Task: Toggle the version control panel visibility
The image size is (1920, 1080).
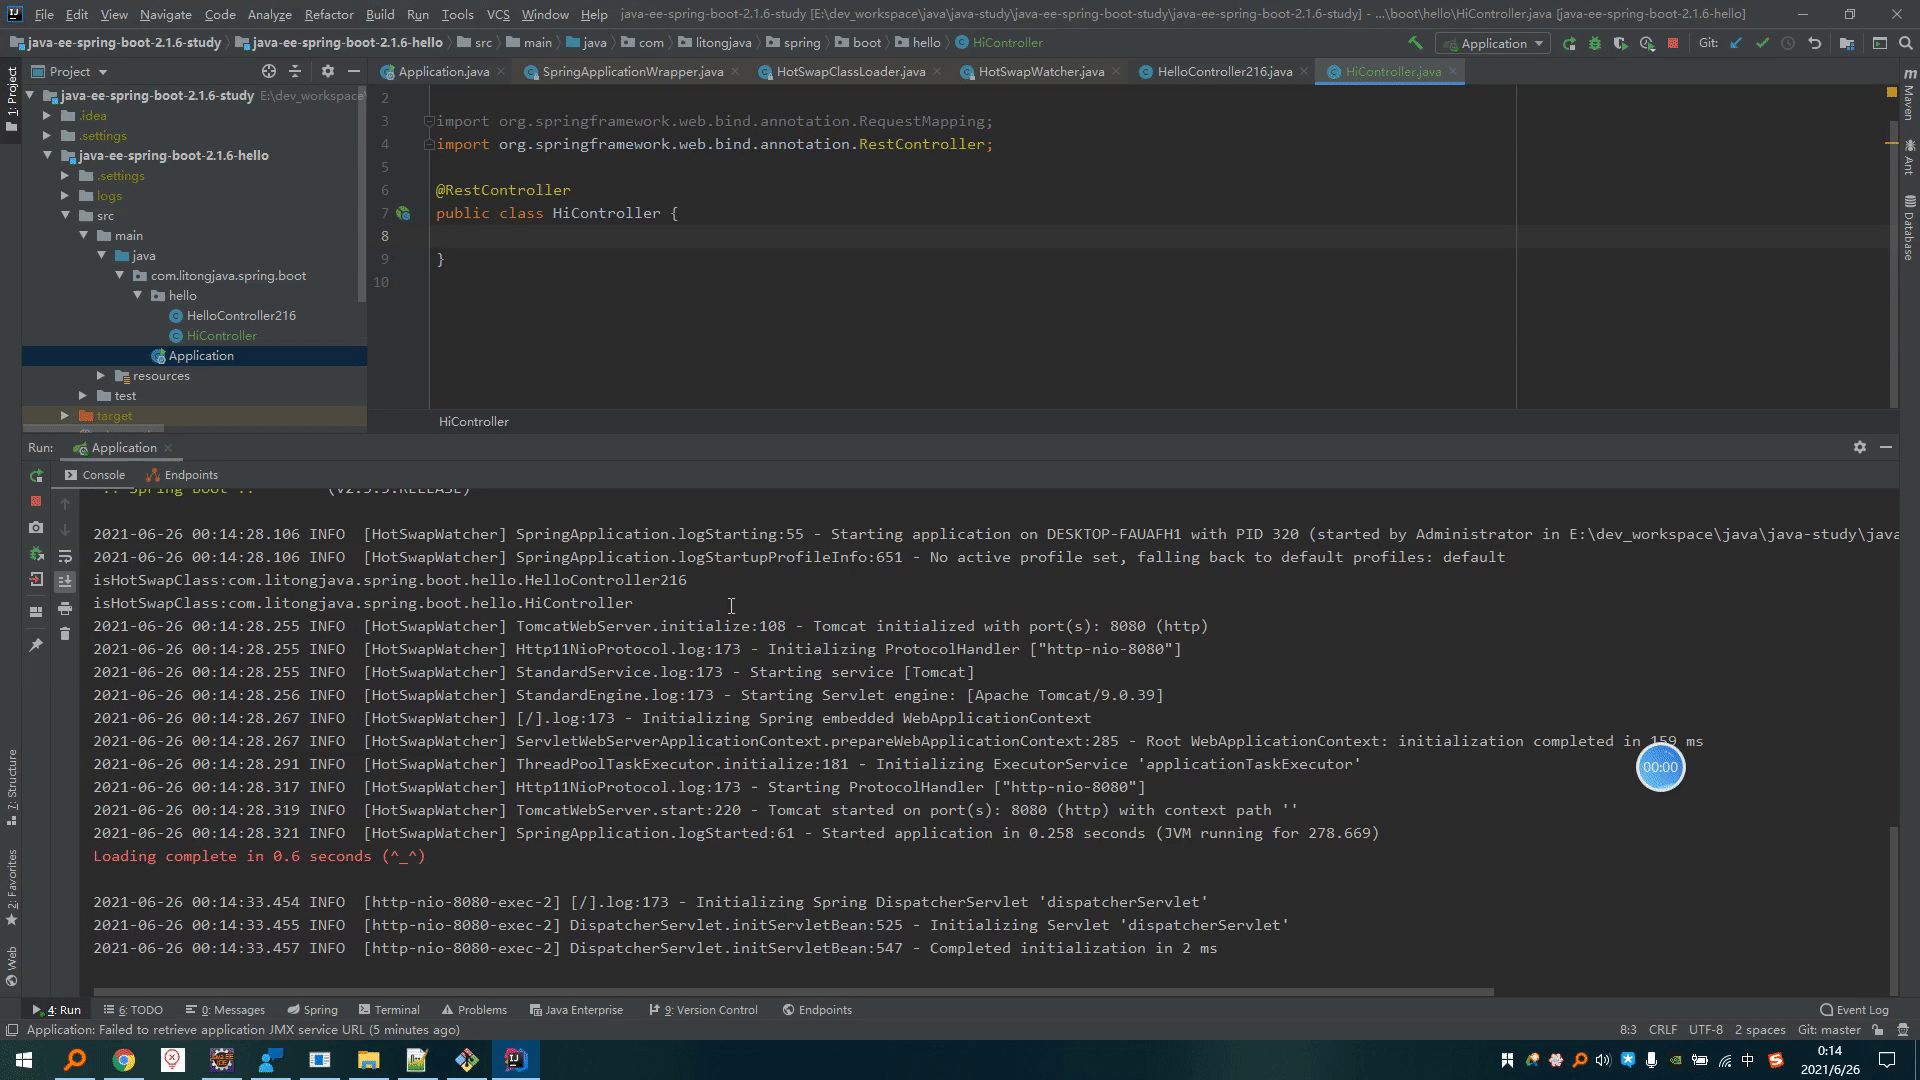Action: coord(707,1010)
